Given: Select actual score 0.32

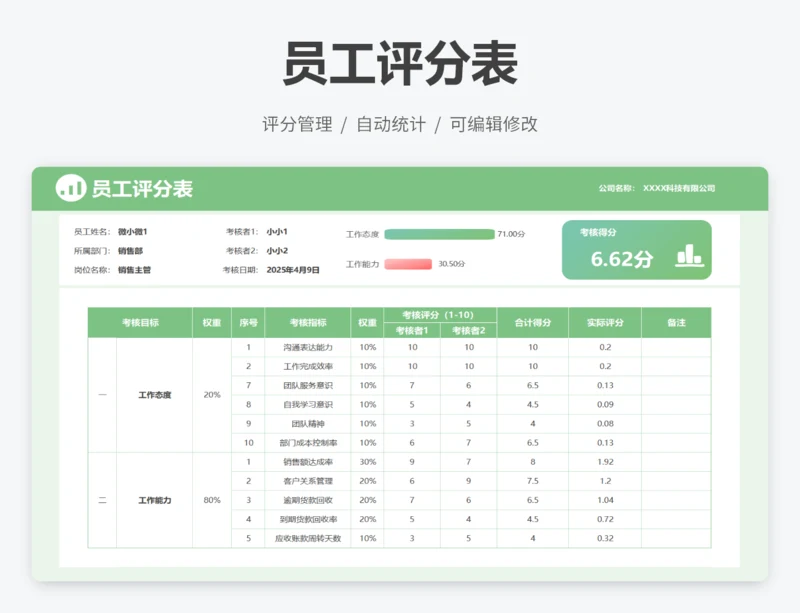Looking at the screenshot, I should (x=605, y=538).
